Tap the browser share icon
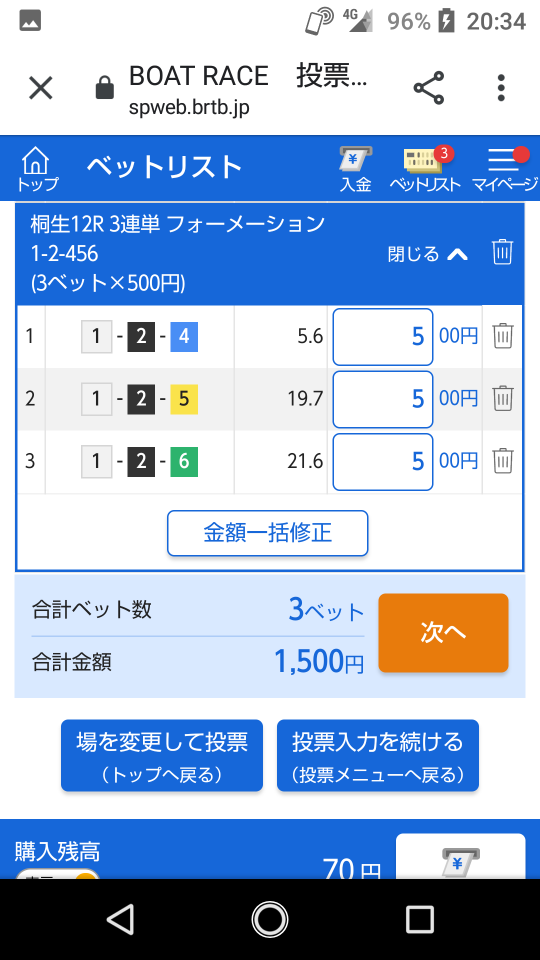540x960 pixels. pos(429,88)
